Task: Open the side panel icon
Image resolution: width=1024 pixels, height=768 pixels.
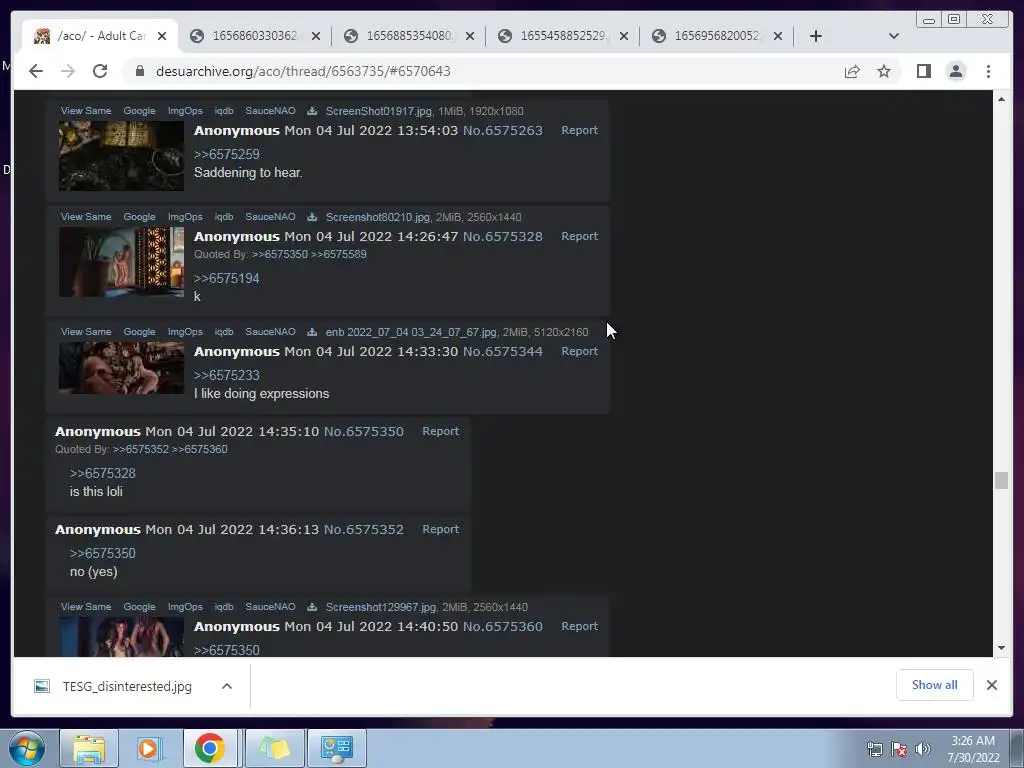Action: (x=923, y=71)
